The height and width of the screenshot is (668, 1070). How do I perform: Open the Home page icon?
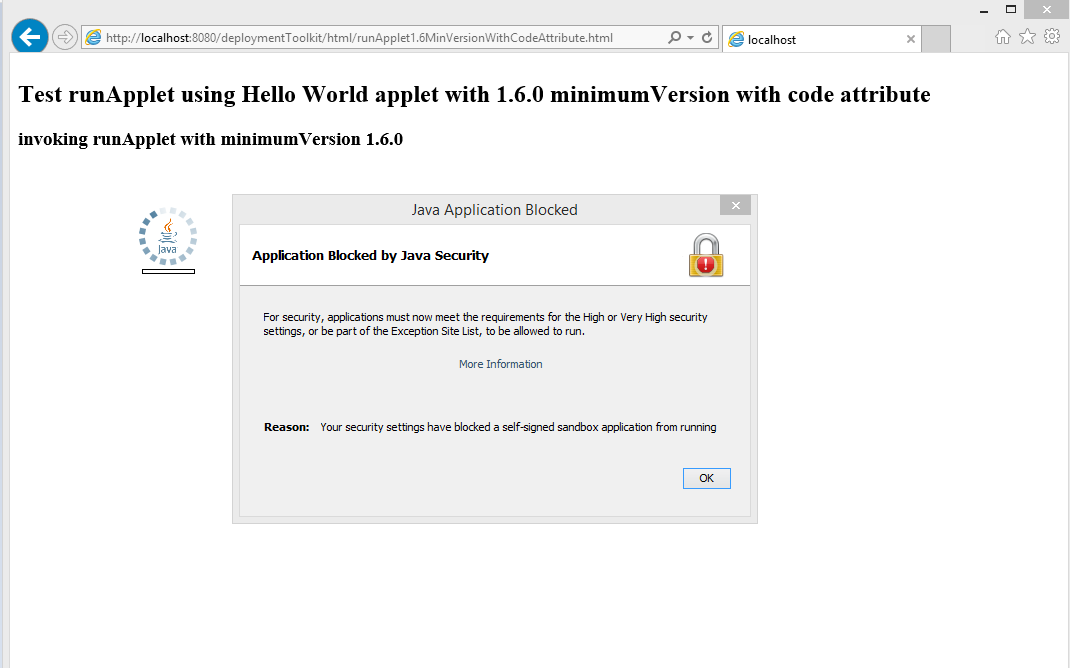tap(1003, 37)
